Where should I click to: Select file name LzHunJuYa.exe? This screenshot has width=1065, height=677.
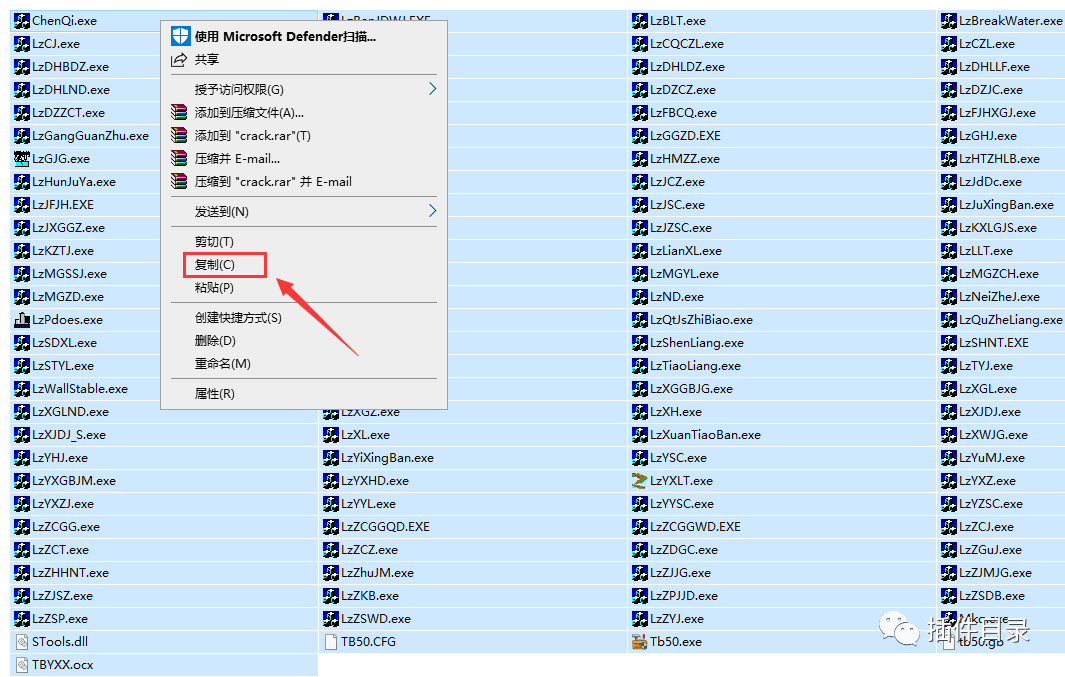(74, 182)
